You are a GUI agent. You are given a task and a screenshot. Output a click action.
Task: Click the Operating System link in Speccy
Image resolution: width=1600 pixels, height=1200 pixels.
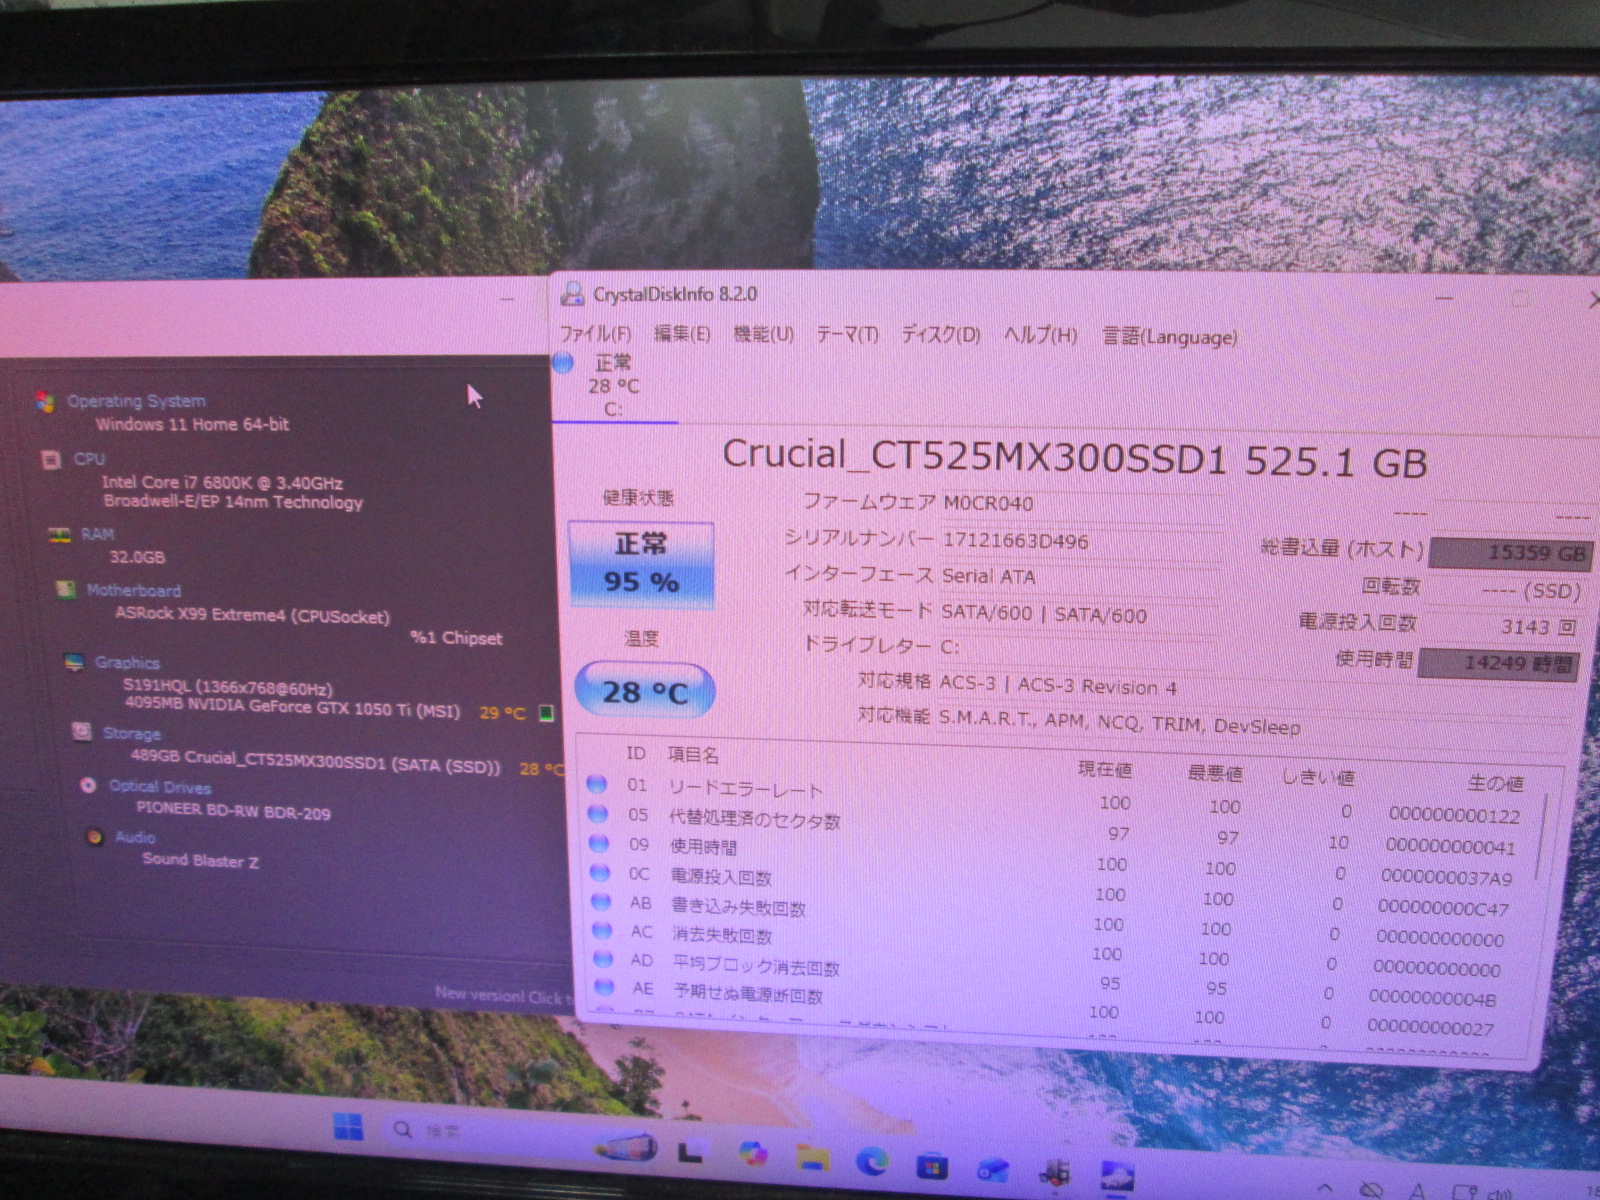(x=136, y=401)
